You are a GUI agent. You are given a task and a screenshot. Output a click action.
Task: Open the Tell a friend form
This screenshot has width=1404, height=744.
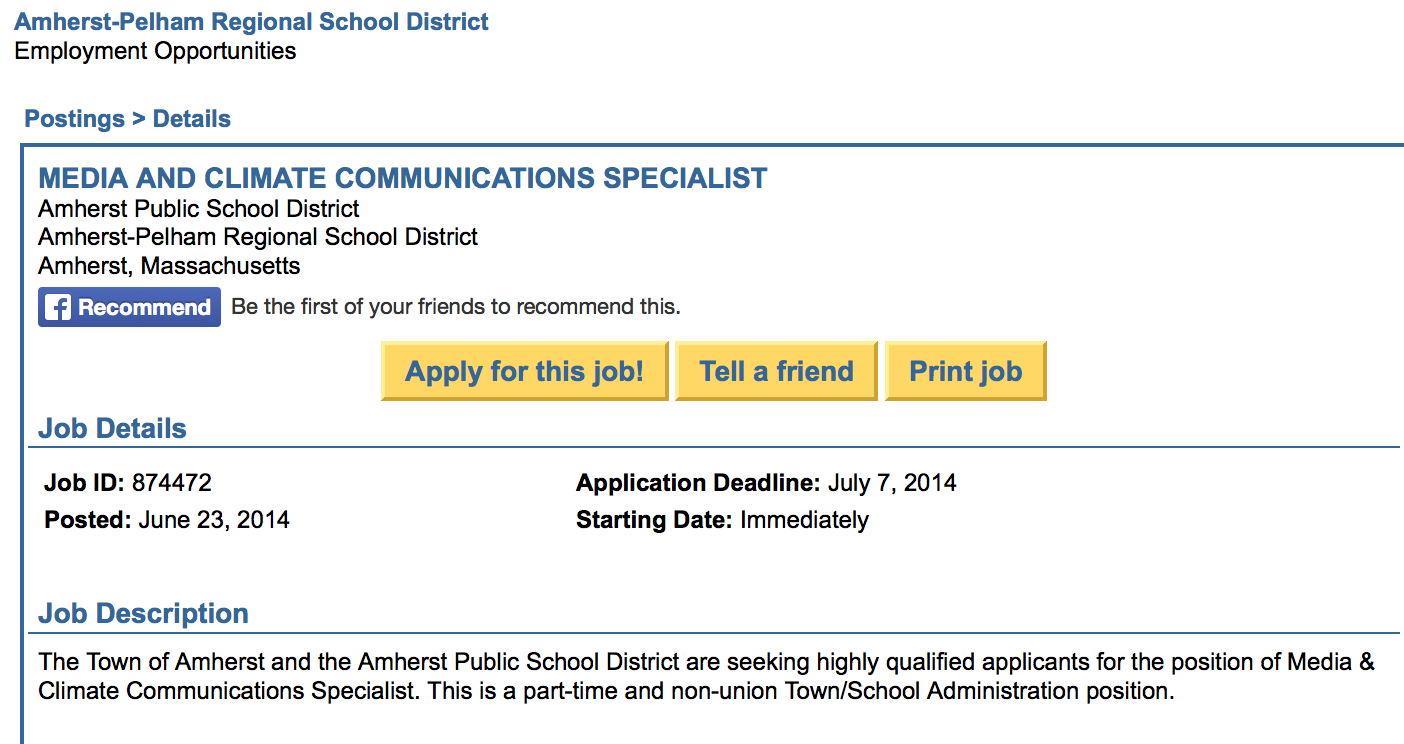coord(776,371)
